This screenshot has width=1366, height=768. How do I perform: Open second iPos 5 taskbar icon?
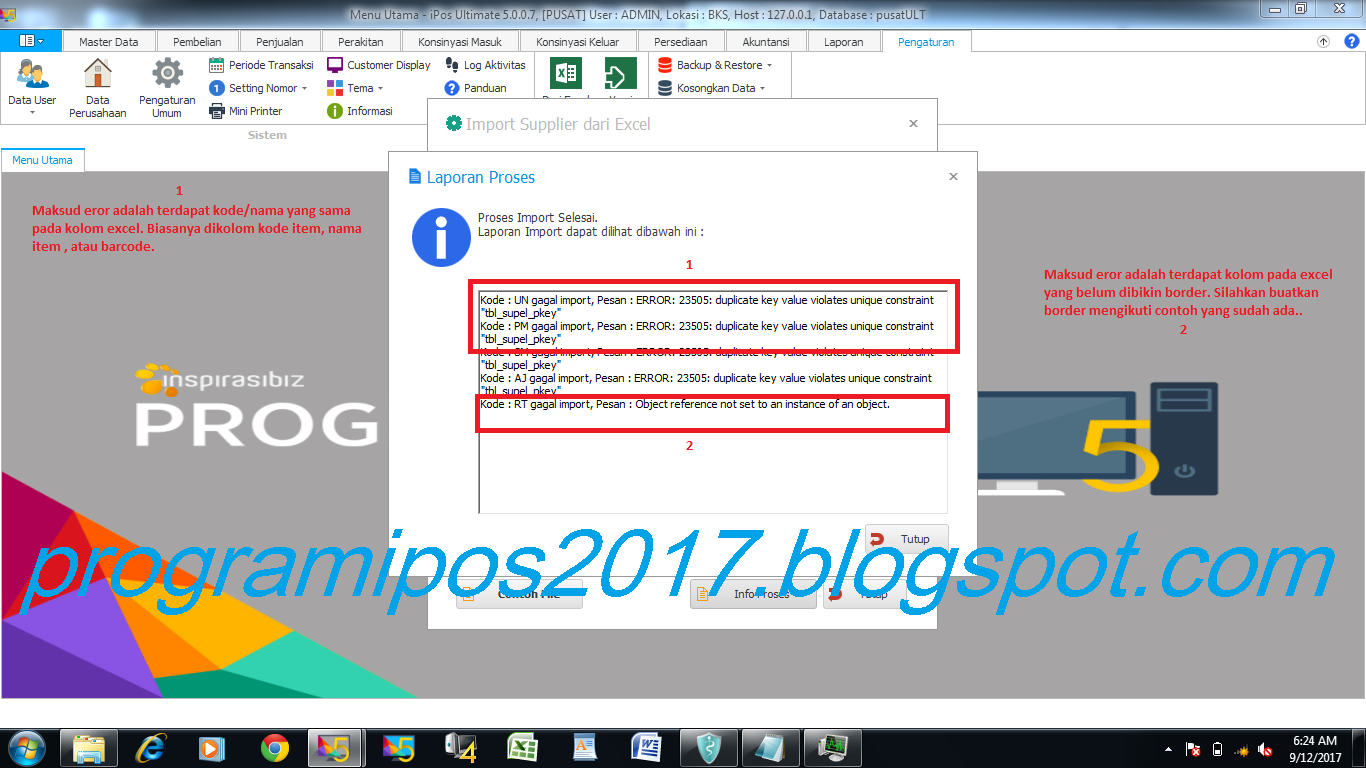pyautogui.click(x=399, y=748)
